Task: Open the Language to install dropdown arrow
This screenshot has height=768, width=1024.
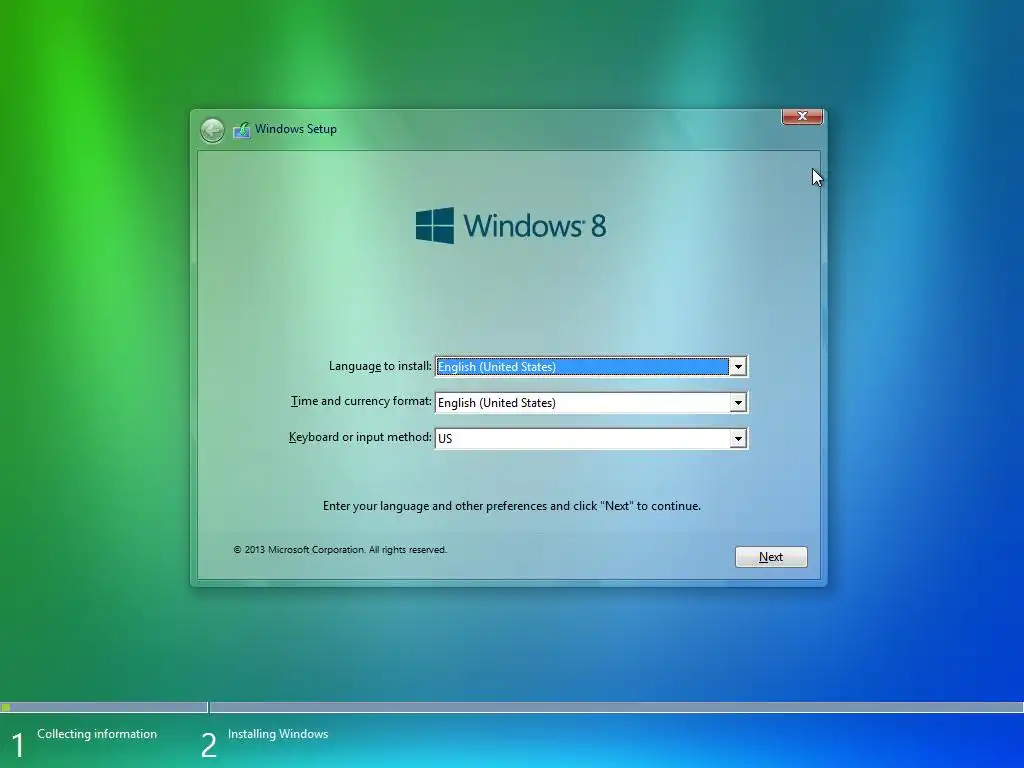Action: click(738, 367)
